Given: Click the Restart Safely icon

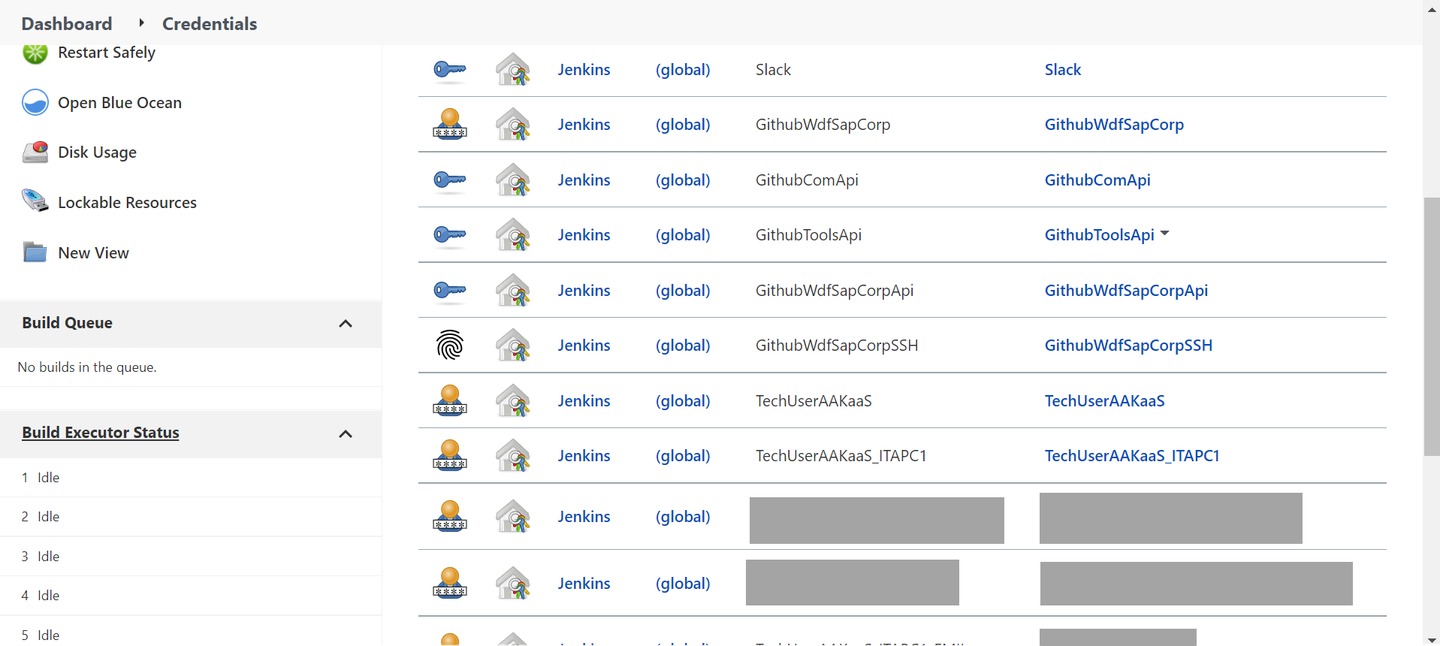Looking at the screenshot, I should pos(35,53).
